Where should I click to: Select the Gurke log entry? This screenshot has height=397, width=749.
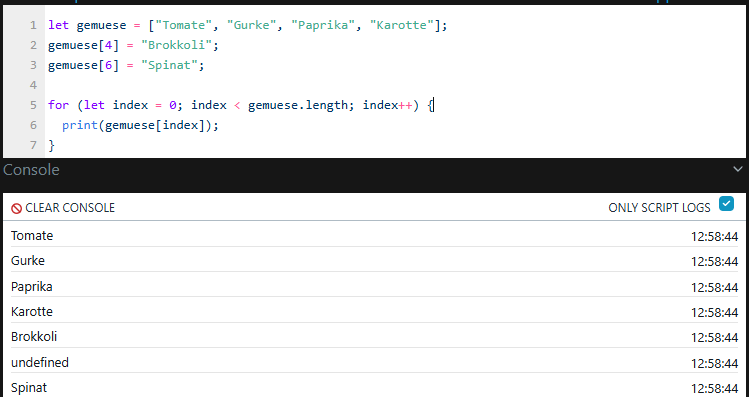[374, 261]
